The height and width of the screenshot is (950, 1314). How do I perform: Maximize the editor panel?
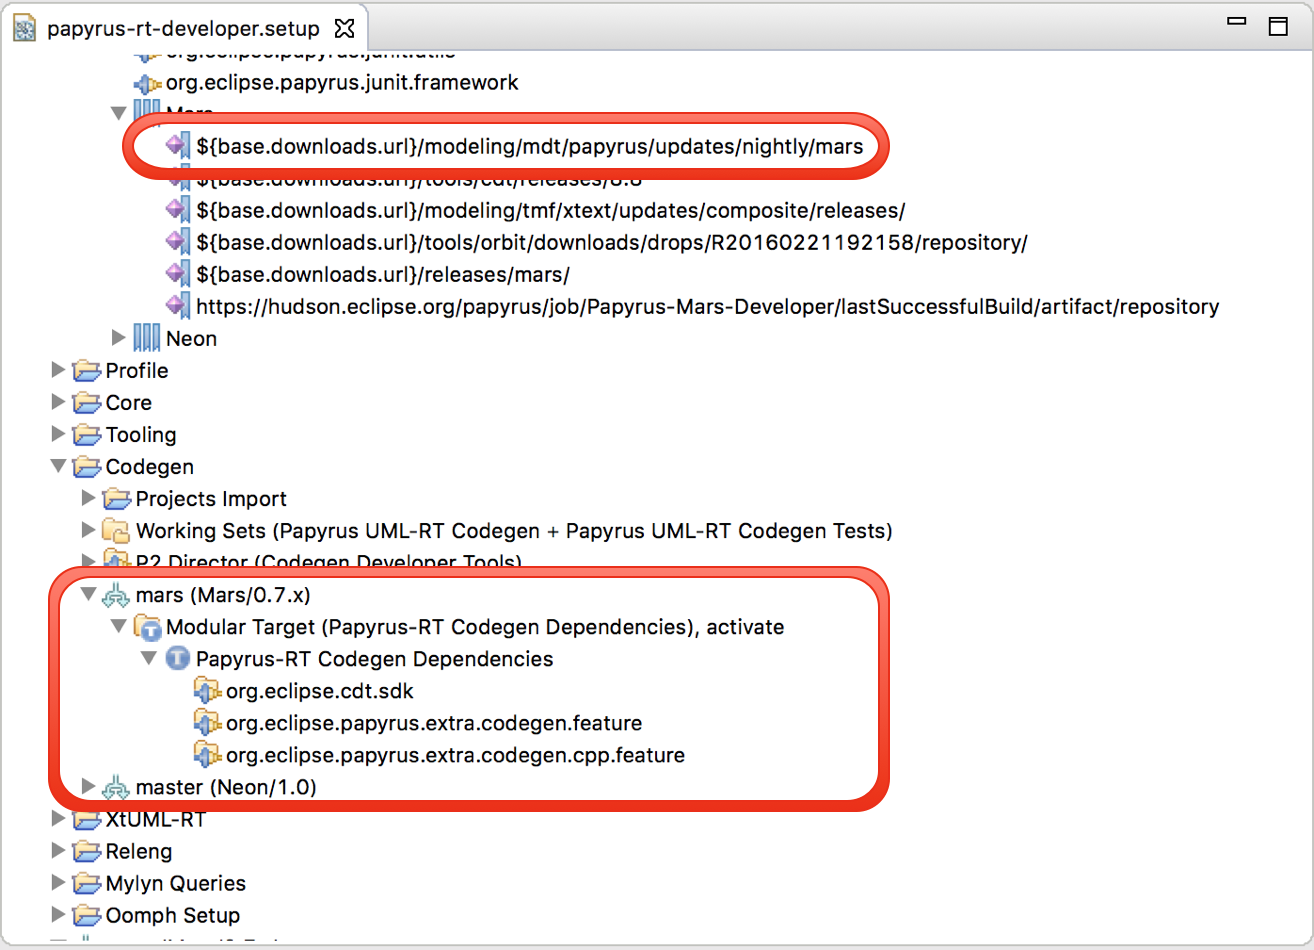pos(1277,27)
